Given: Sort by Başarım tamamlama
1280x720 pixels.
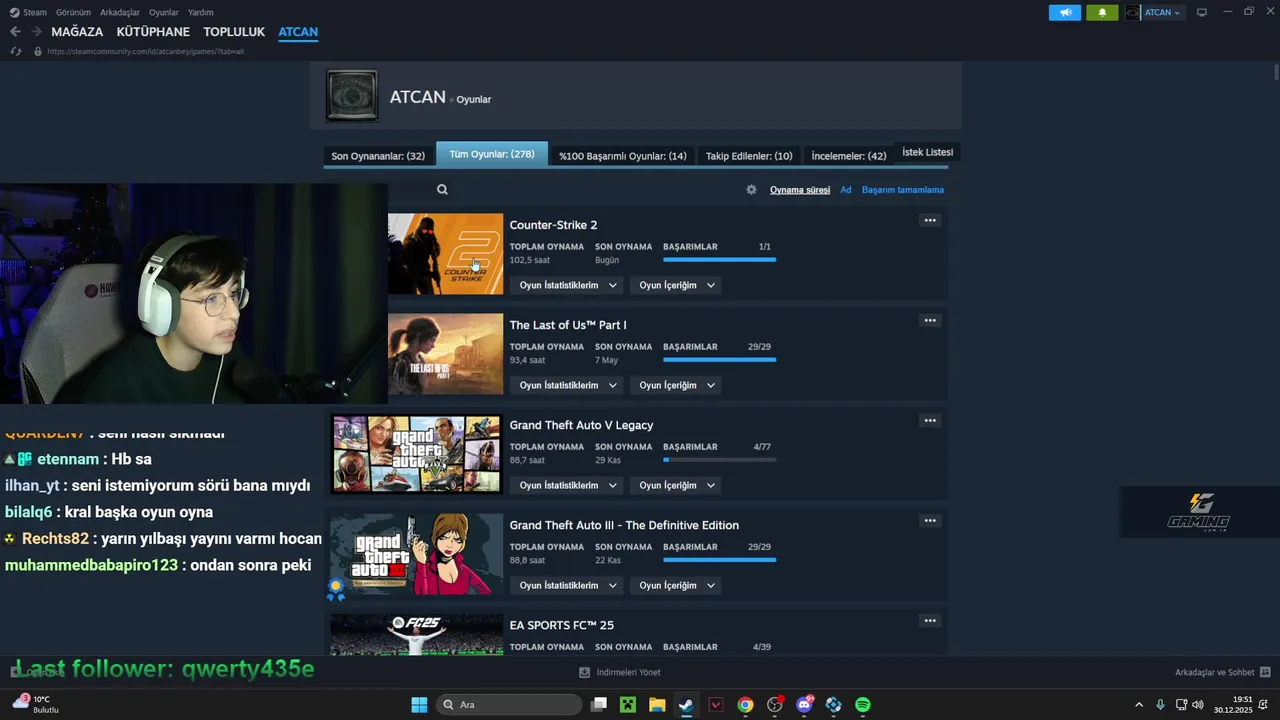Looking at the screenshot, I should point(903,190).
